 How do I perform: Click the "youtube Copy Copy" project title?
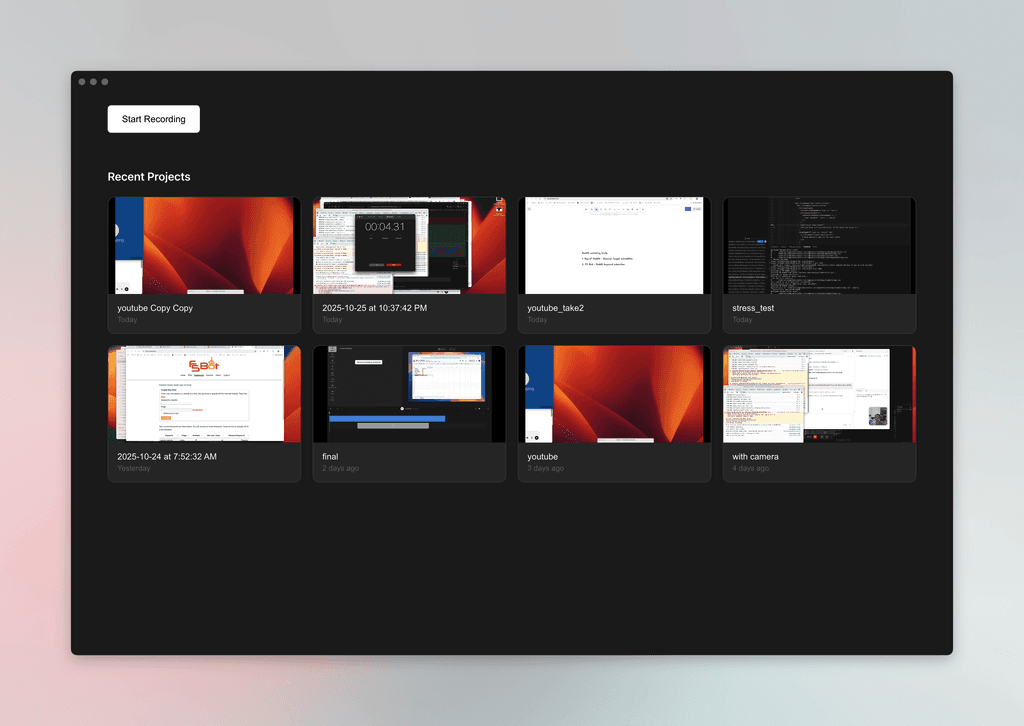coord(155,308)
